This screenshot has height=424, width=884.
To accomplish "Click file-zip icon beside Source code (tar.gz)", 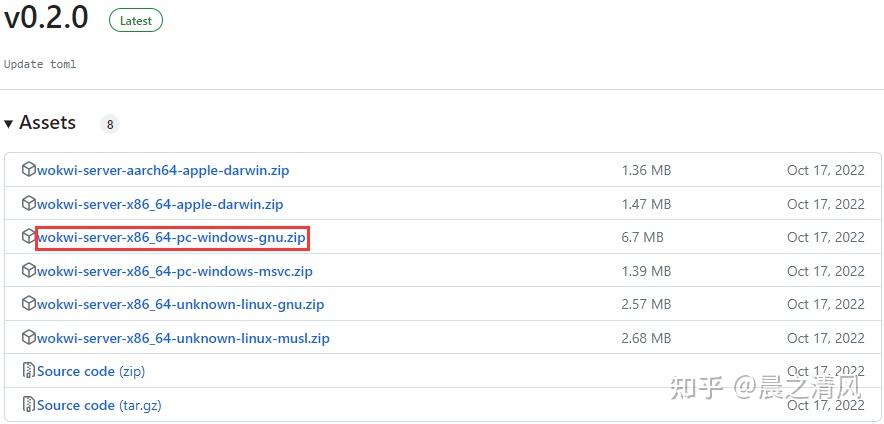I will click(x=29, y=404).
